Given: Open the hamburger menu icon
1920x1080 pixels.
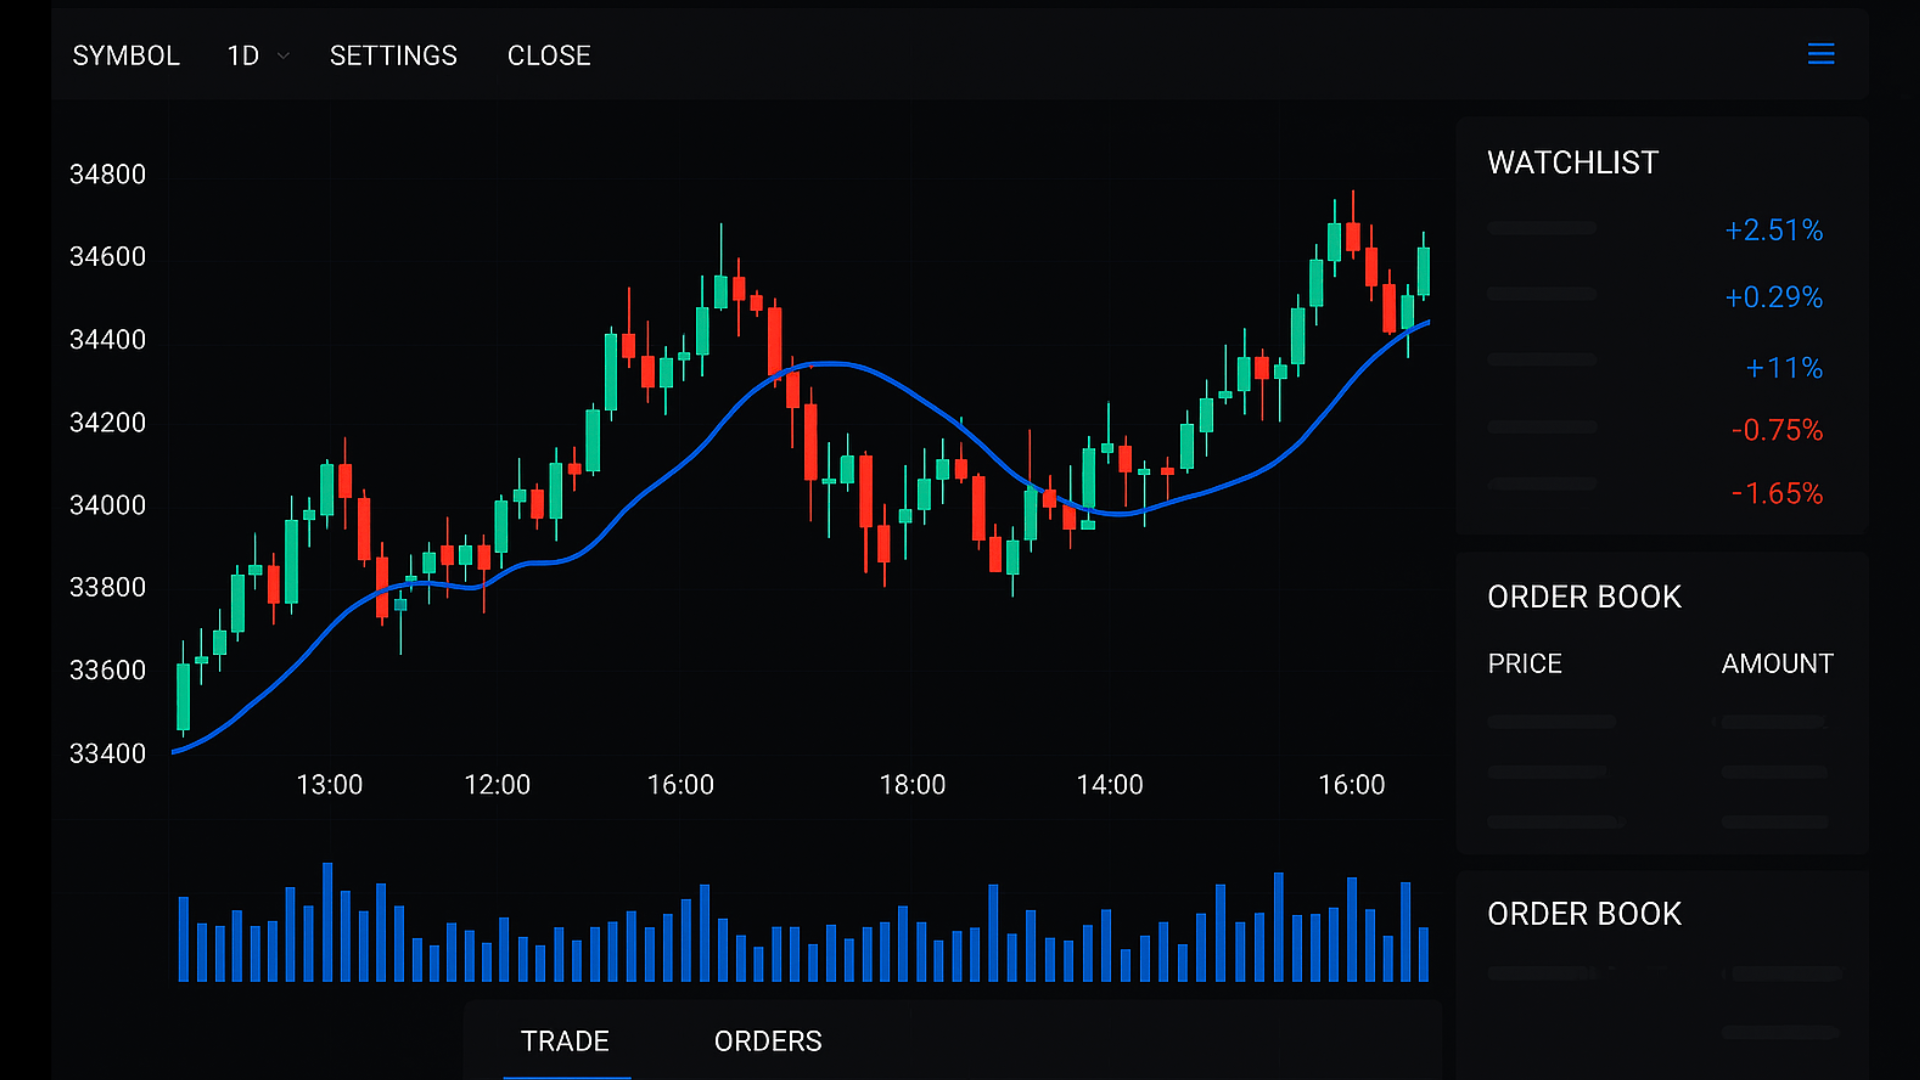Looking at the screenshot, I should pyautogui.click(x=1820, y=54).
